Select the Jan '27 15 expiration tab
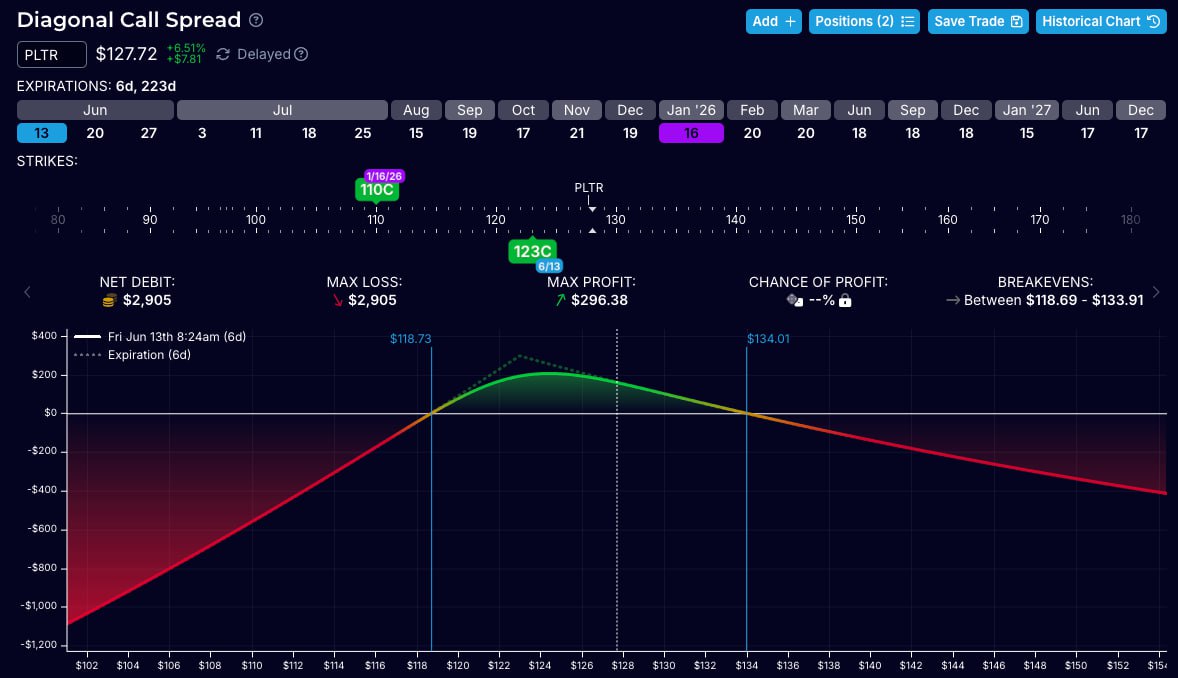This screenshot has height=678, width=1178. 1027,133
